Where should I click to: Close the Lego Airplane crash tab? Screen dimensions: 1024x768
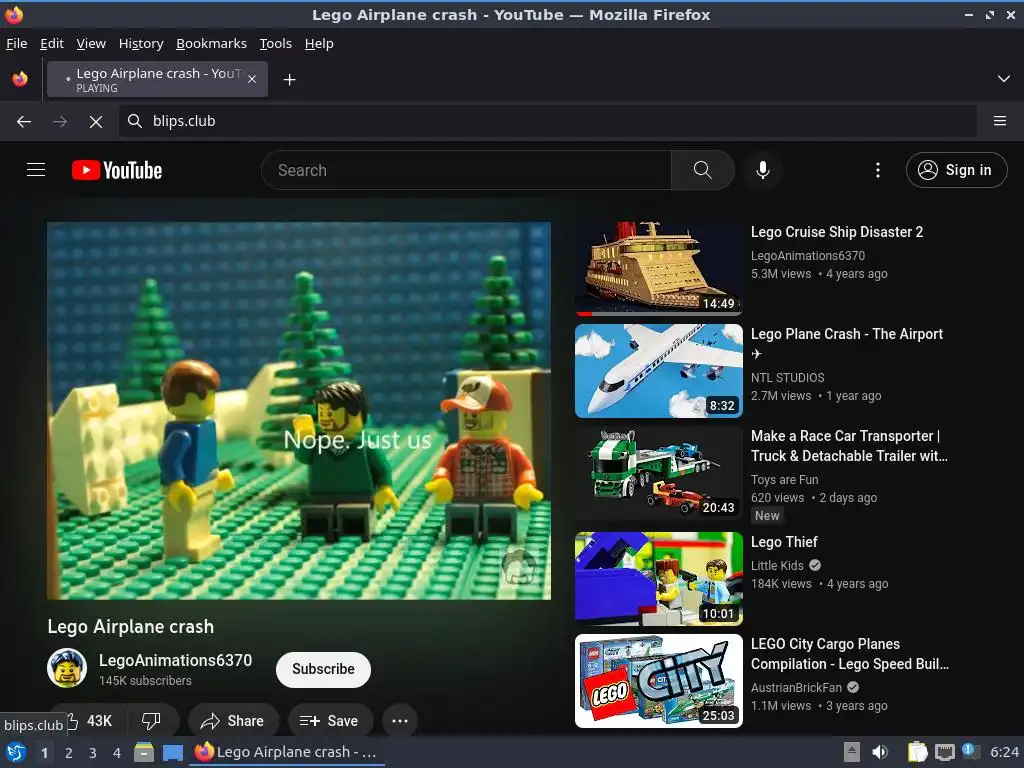252,79
